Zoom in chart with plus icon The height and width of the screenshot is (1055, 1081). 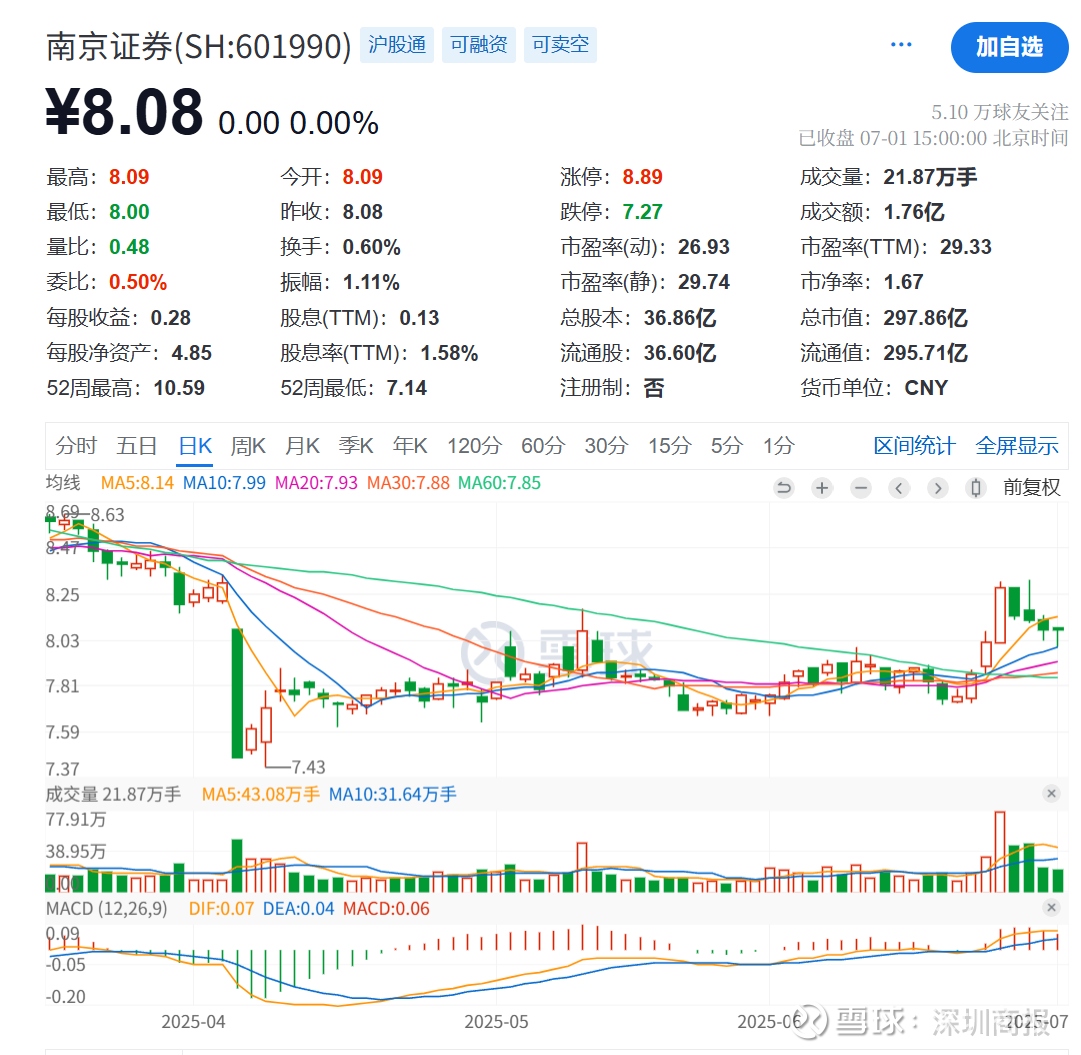[x=822, y=488]
